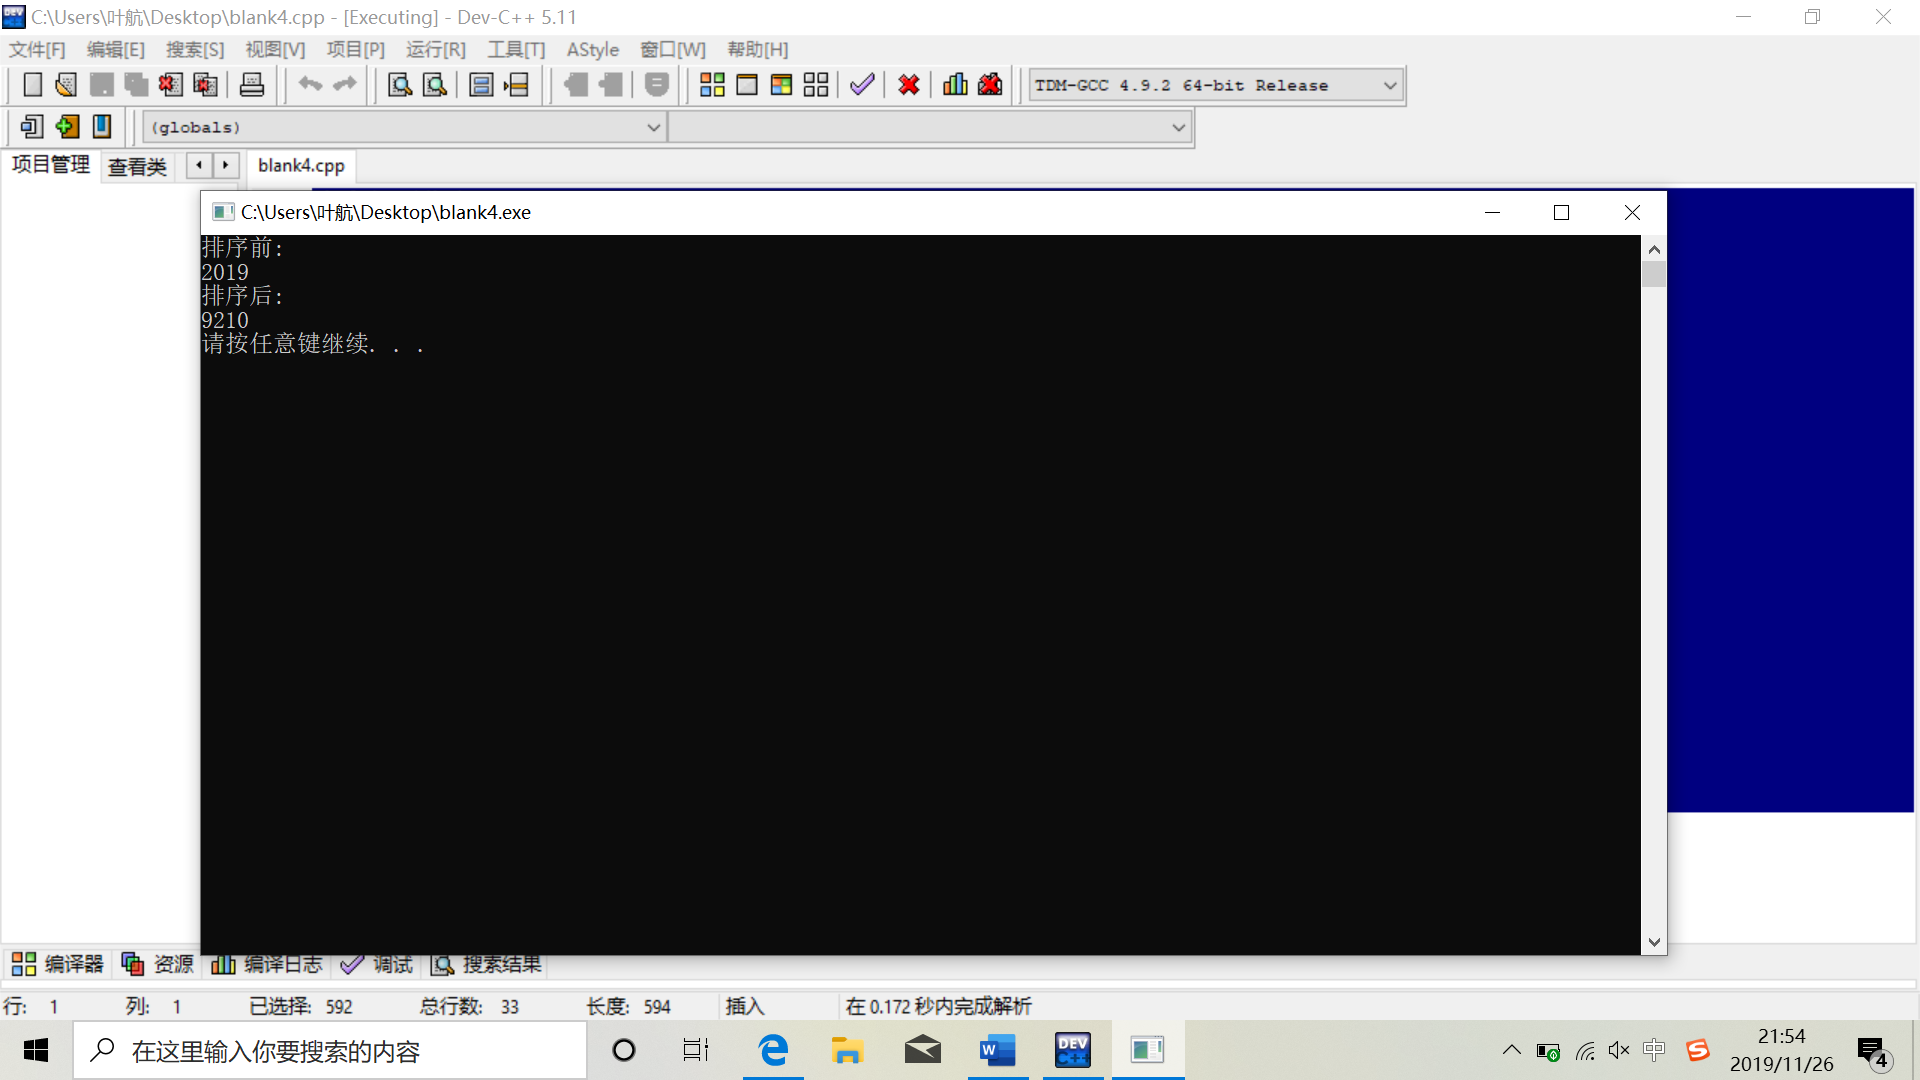1920x1080 pixels.
Task: Click the Find magnifier icon
Action: point(400,85)
